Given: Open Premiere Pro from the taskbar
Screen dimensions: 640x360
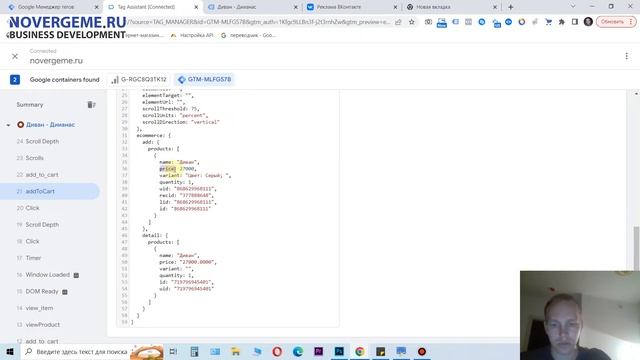Looking at the screenshot, I should pos(318,351).
